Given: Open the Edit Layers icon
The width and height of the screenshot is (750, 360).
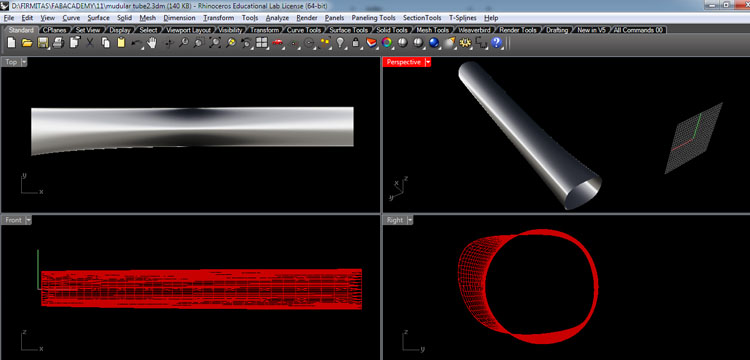Looking at the screenshot, I should tap(371, 43).
